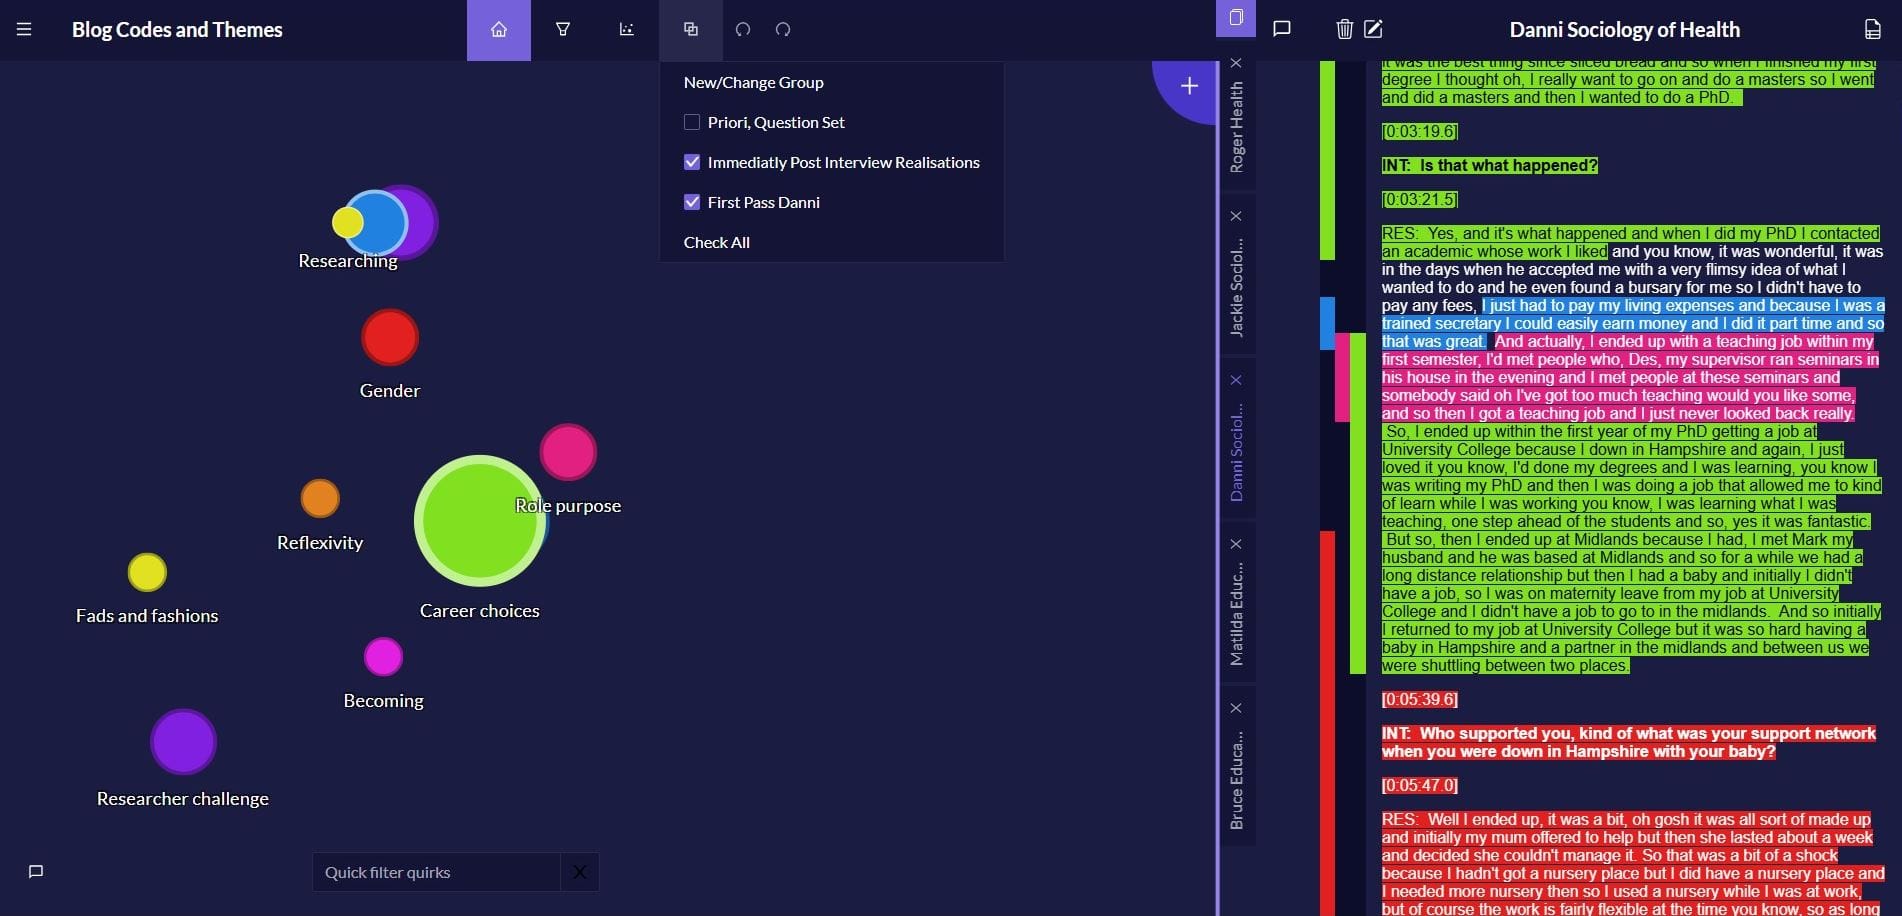The width and height of the screenshot is (1902, 916).
Task: Select New/Change Group menu entry
Action: click(753, 82)
